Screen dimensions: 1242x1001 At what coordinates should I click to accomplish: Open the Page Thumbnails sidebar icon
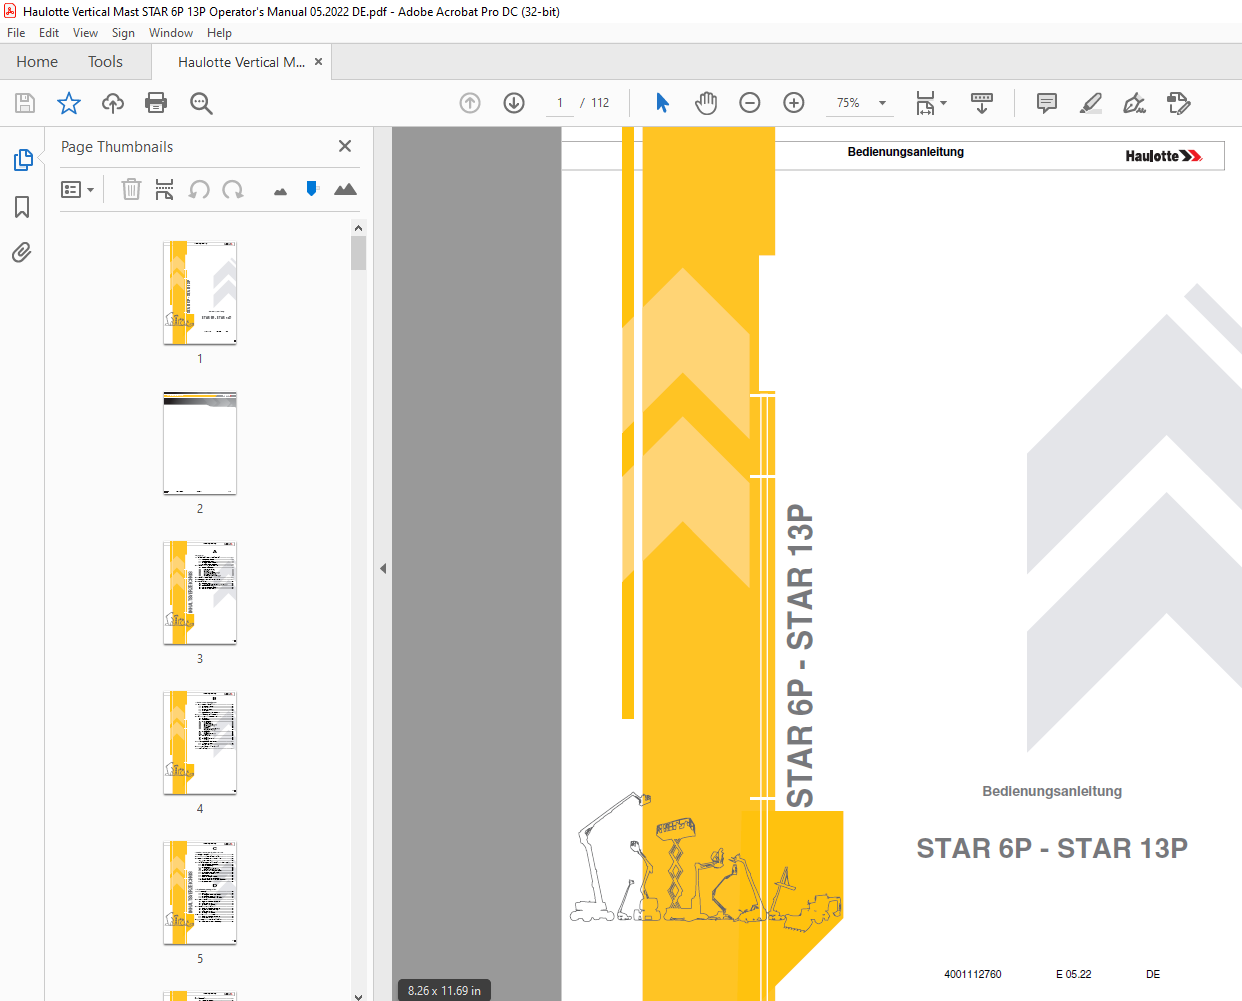22,160
